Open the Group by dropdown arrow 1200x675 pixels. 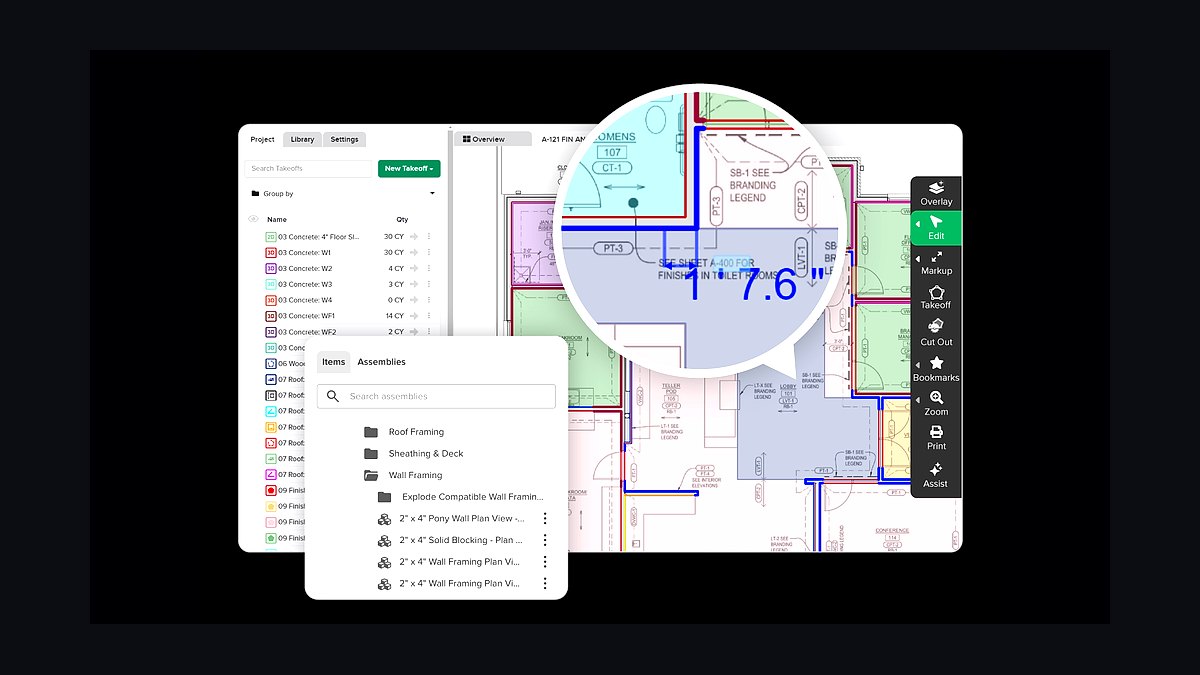433,194
